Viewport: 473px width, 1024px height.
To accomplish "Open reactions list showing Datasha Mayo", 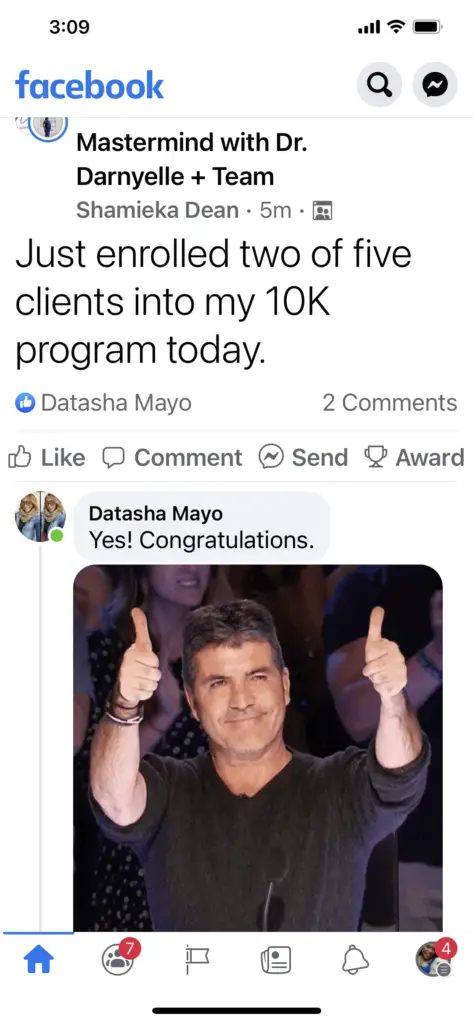I will coord(103,403).
